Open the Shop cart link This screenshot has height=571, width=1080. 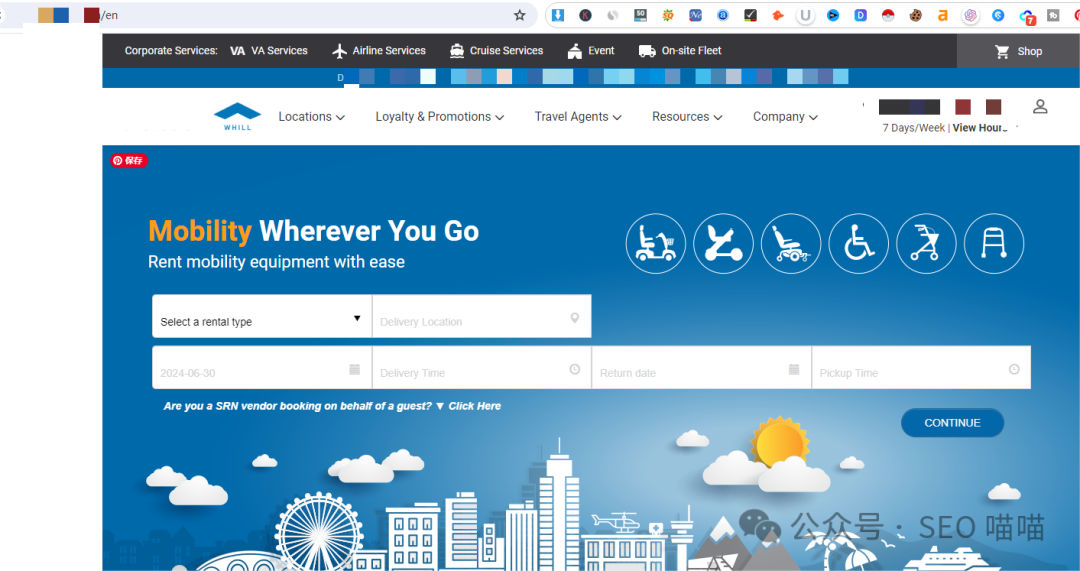(x=1018, y=51)
